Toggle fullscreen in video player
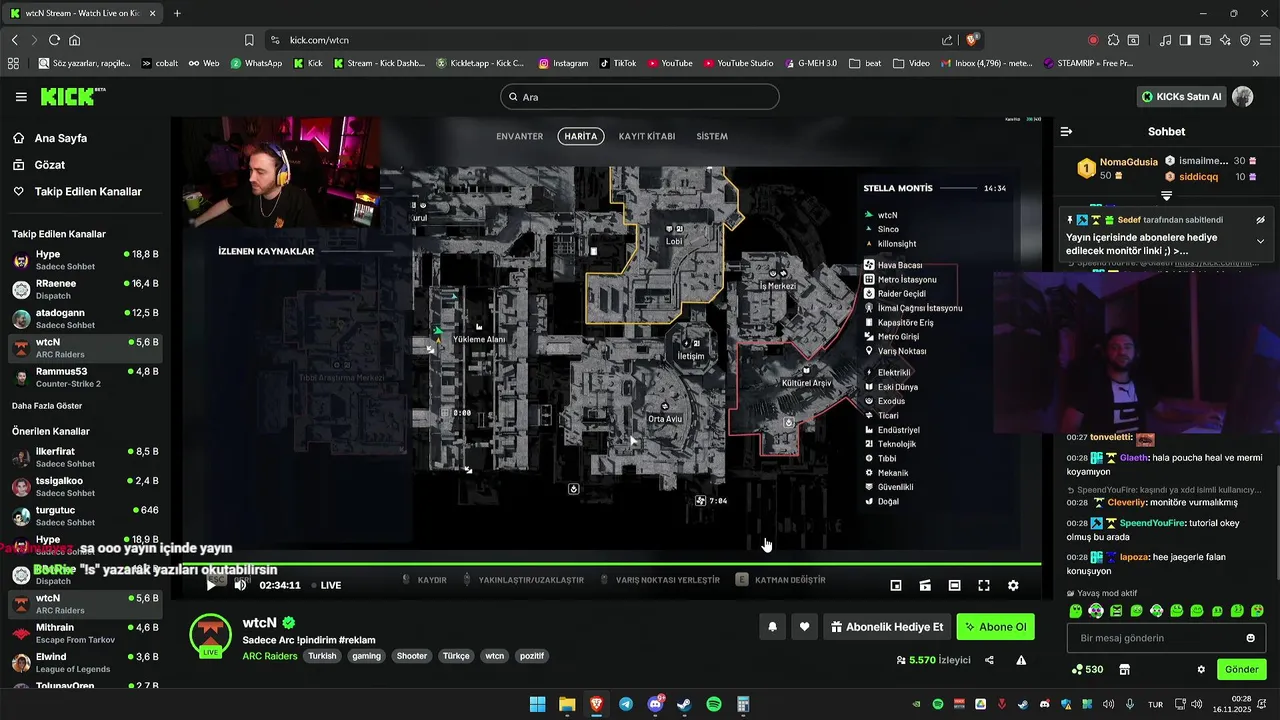The width and height of the screenshot is (1280, 720). 984,585
